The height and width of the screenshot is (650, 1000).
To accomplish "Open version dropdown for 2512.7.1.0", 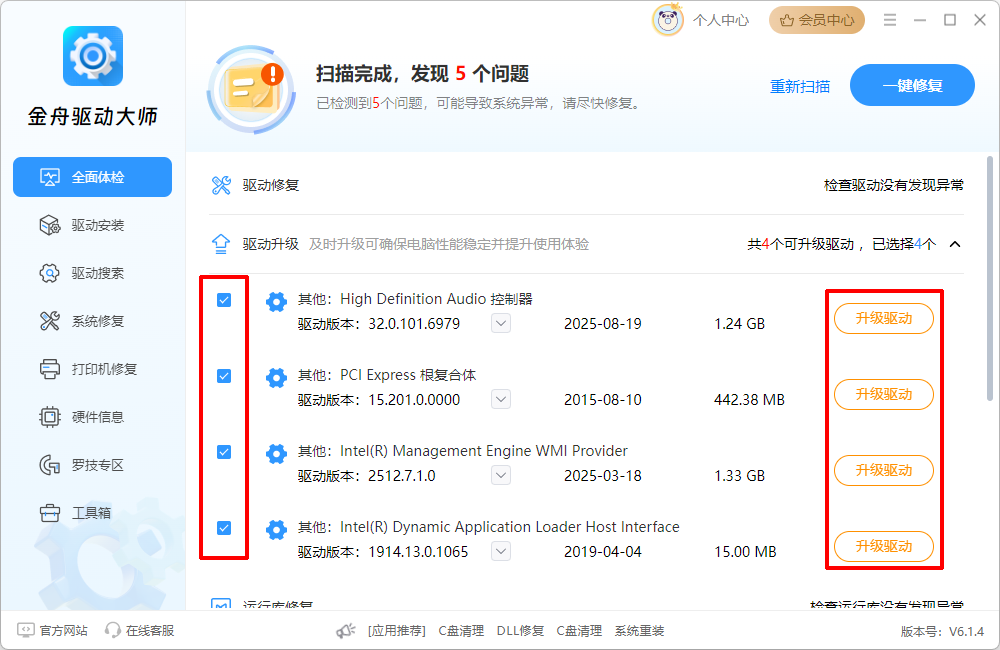I will (x=501, y=475).
